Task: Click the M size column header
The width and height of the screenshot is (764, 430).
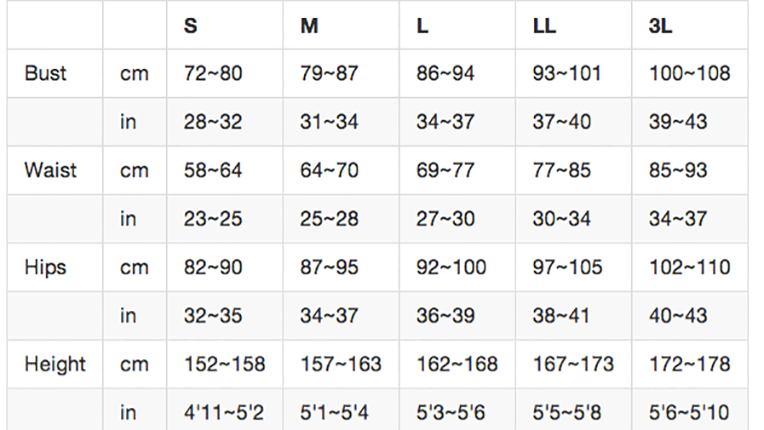Action: point(309,26)
